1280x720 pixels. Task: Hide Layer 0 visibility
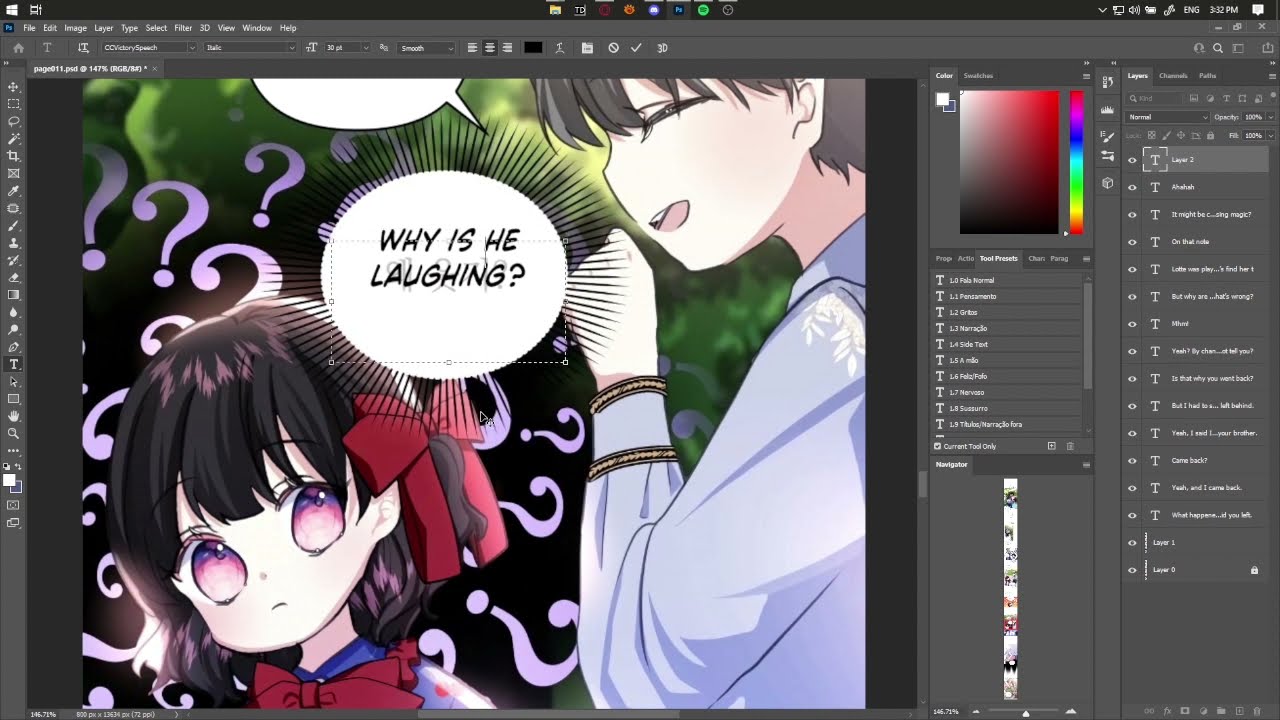(x=1132, y=570)
